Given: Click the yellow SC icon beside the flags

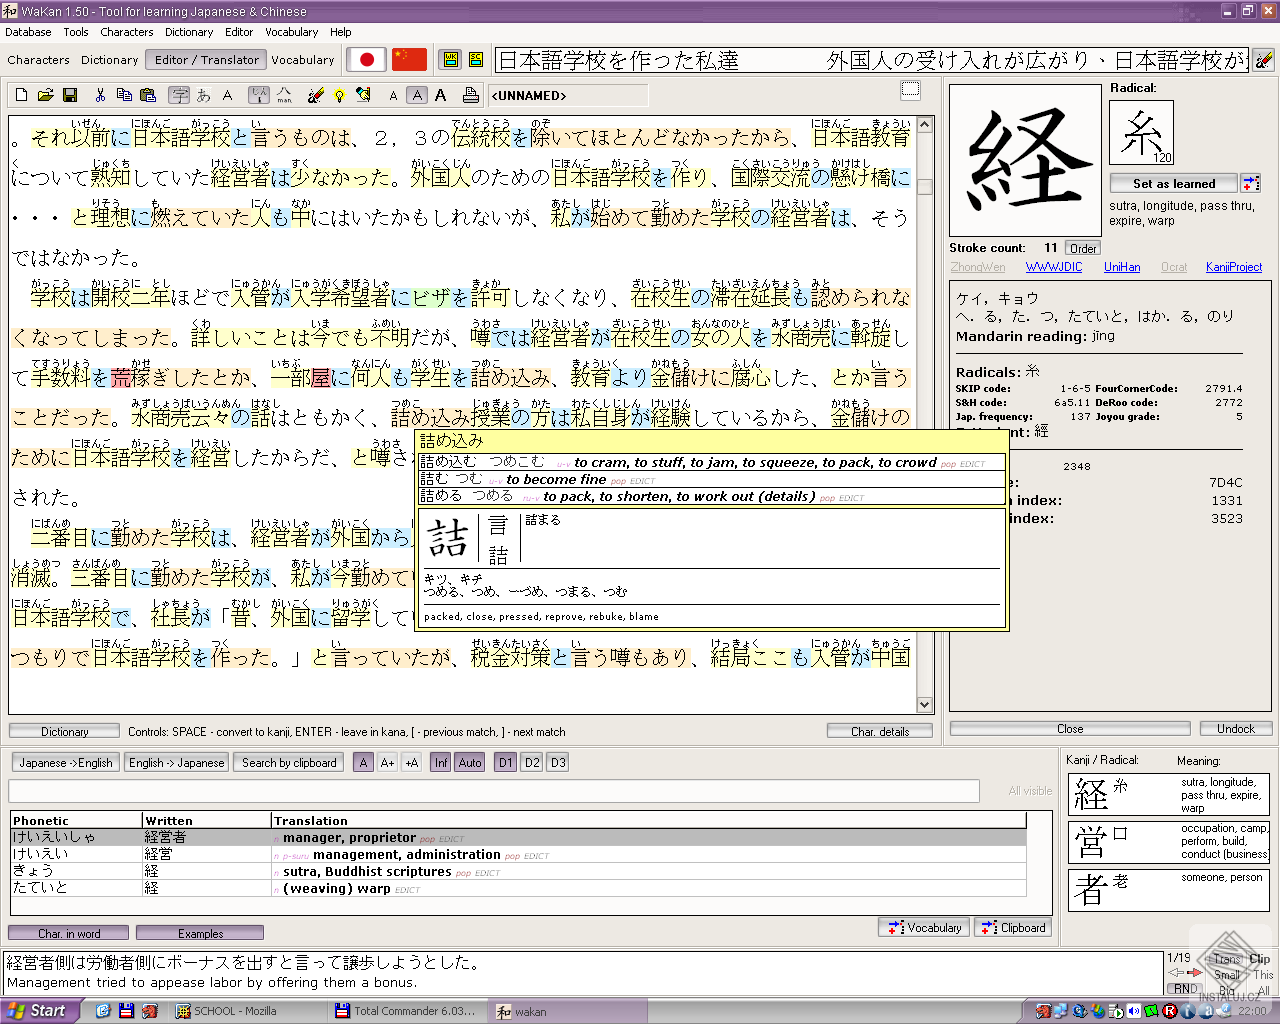Looking at the screenshot, I should point(475,60).
